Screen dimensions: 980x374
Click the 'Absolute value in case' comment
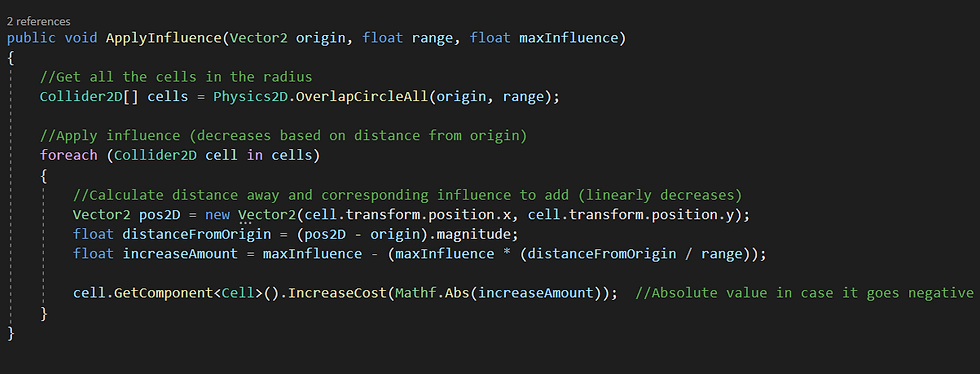805,293
